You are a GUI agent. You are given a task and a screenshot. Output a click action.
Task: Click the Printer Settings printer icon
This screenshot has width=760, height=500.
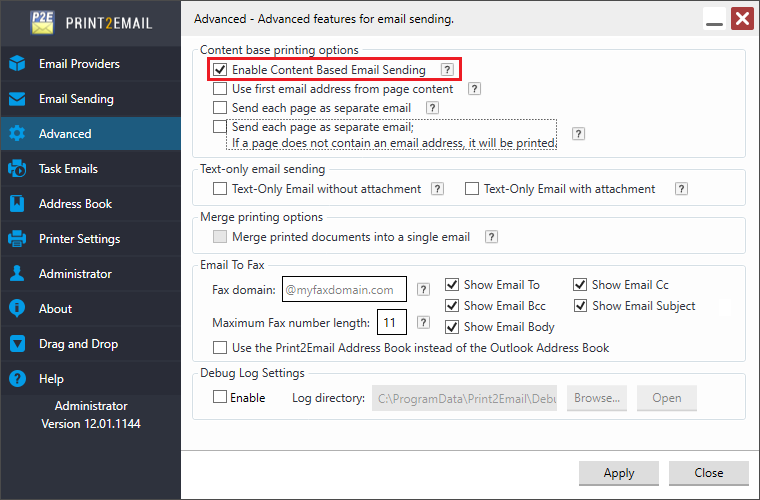click(x=17, y=238)
